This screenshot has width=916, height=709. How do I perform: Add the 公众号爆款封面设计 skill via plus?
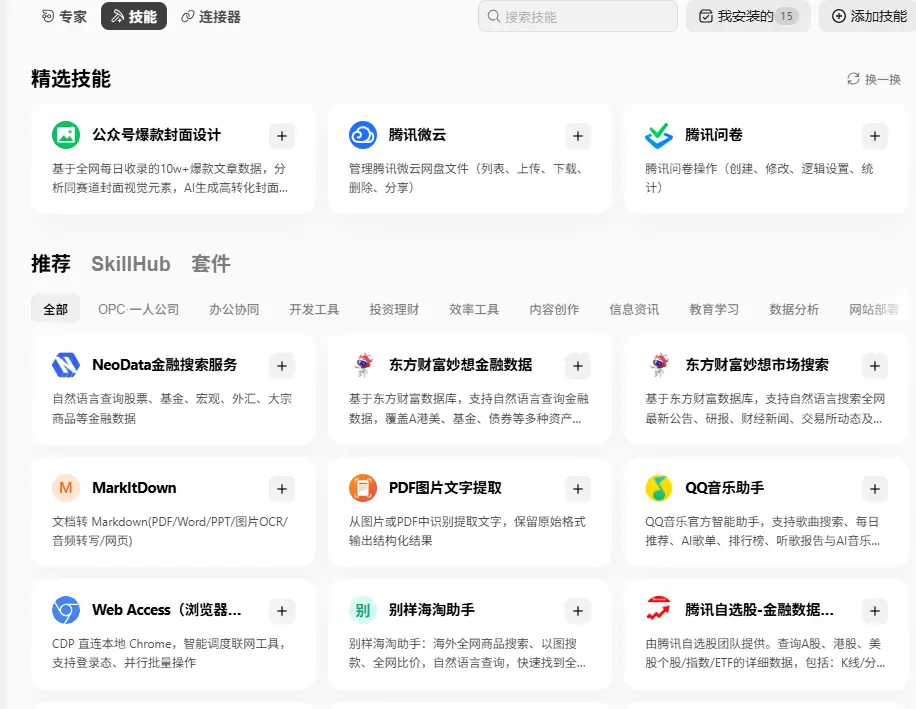(282, 136)
